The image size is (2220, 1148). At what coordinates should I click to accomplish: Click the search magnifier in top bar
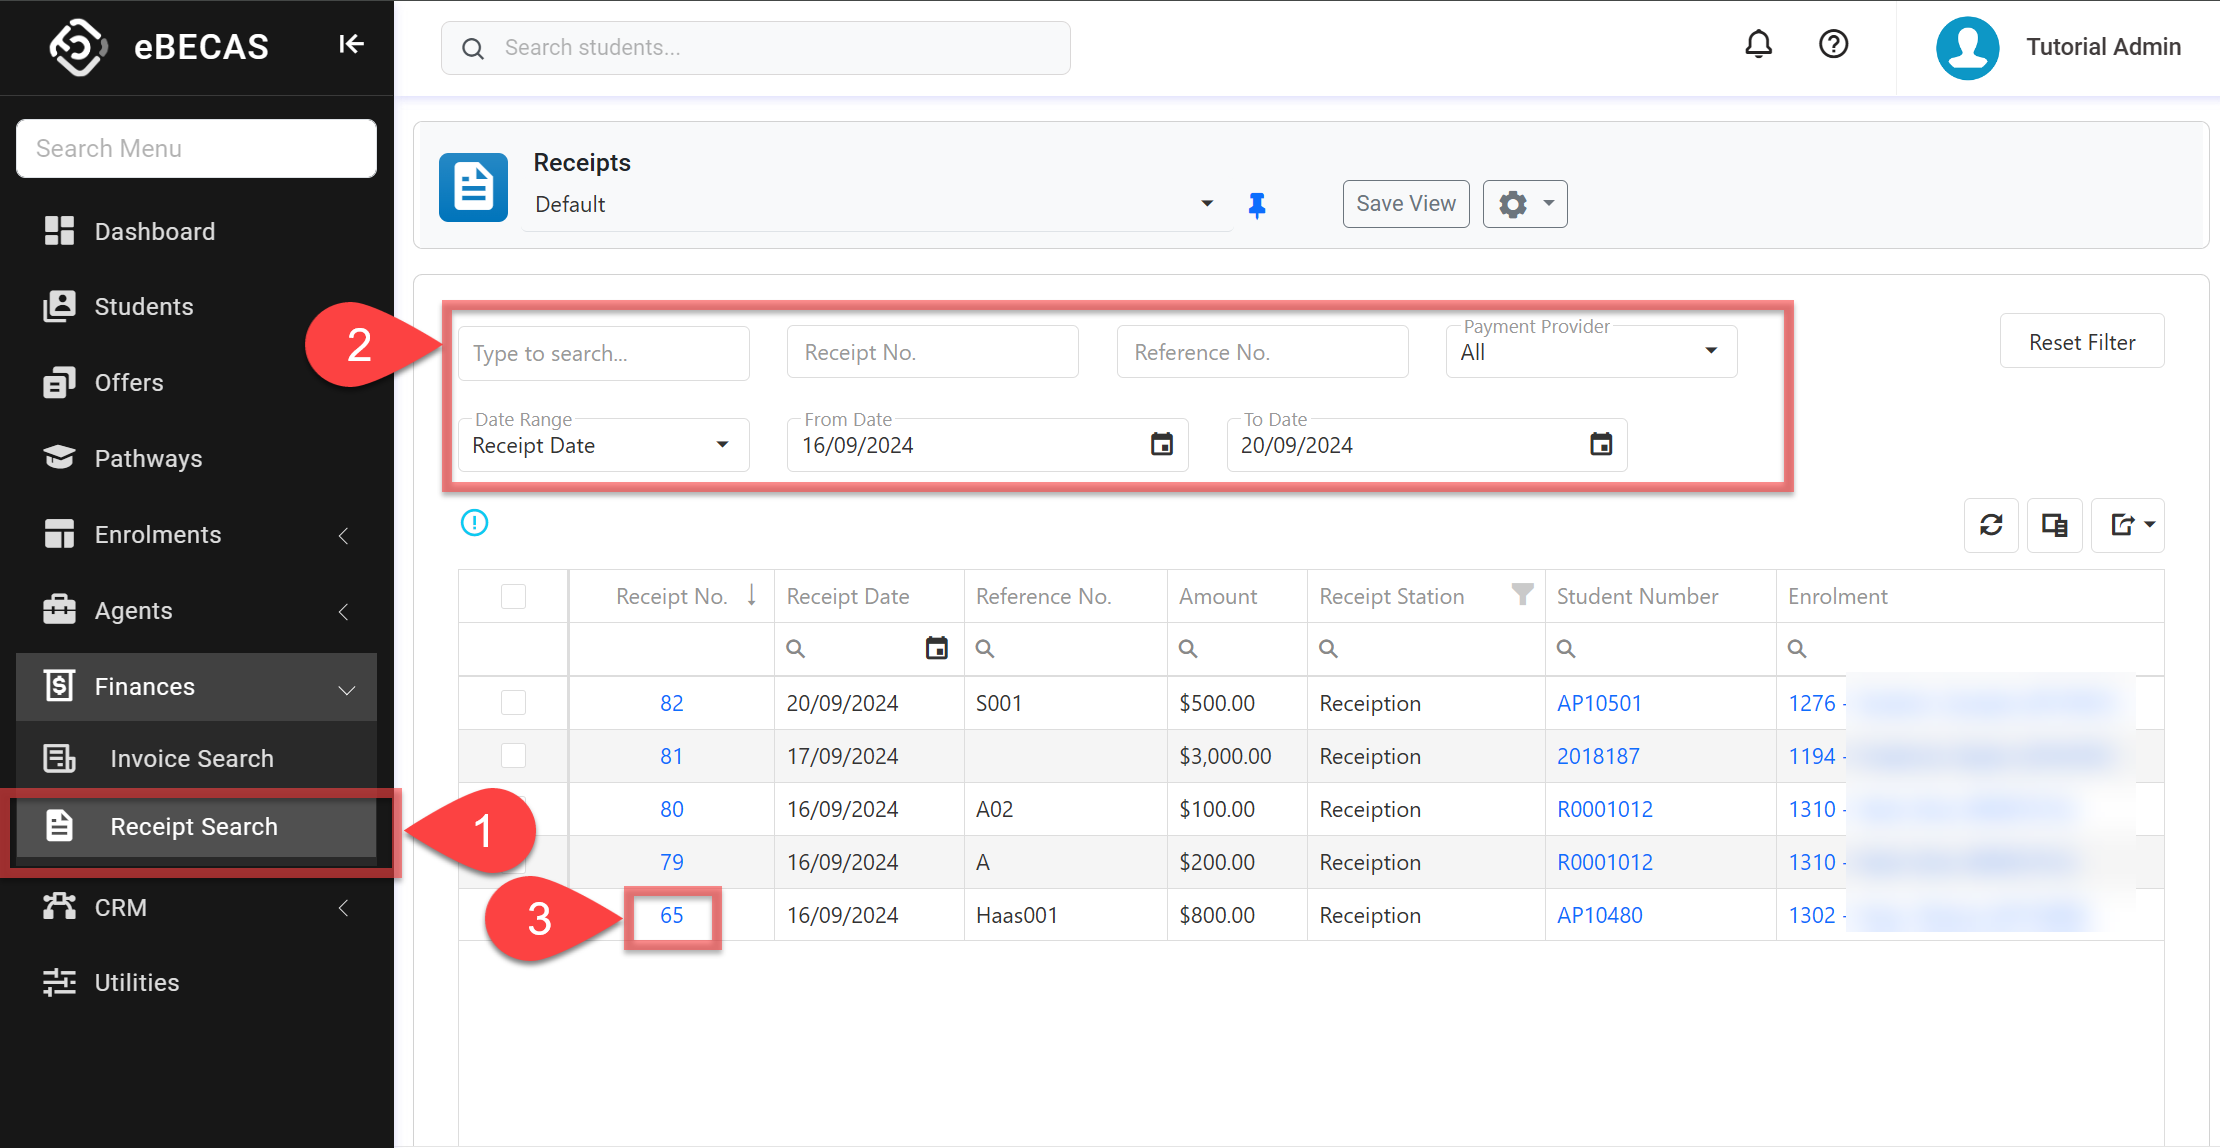point(474,48)
